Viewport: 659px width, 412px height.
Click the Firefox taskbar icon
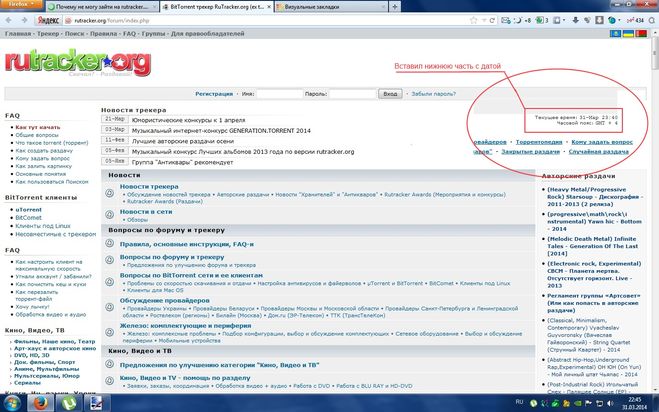click(x=40, y=404)
